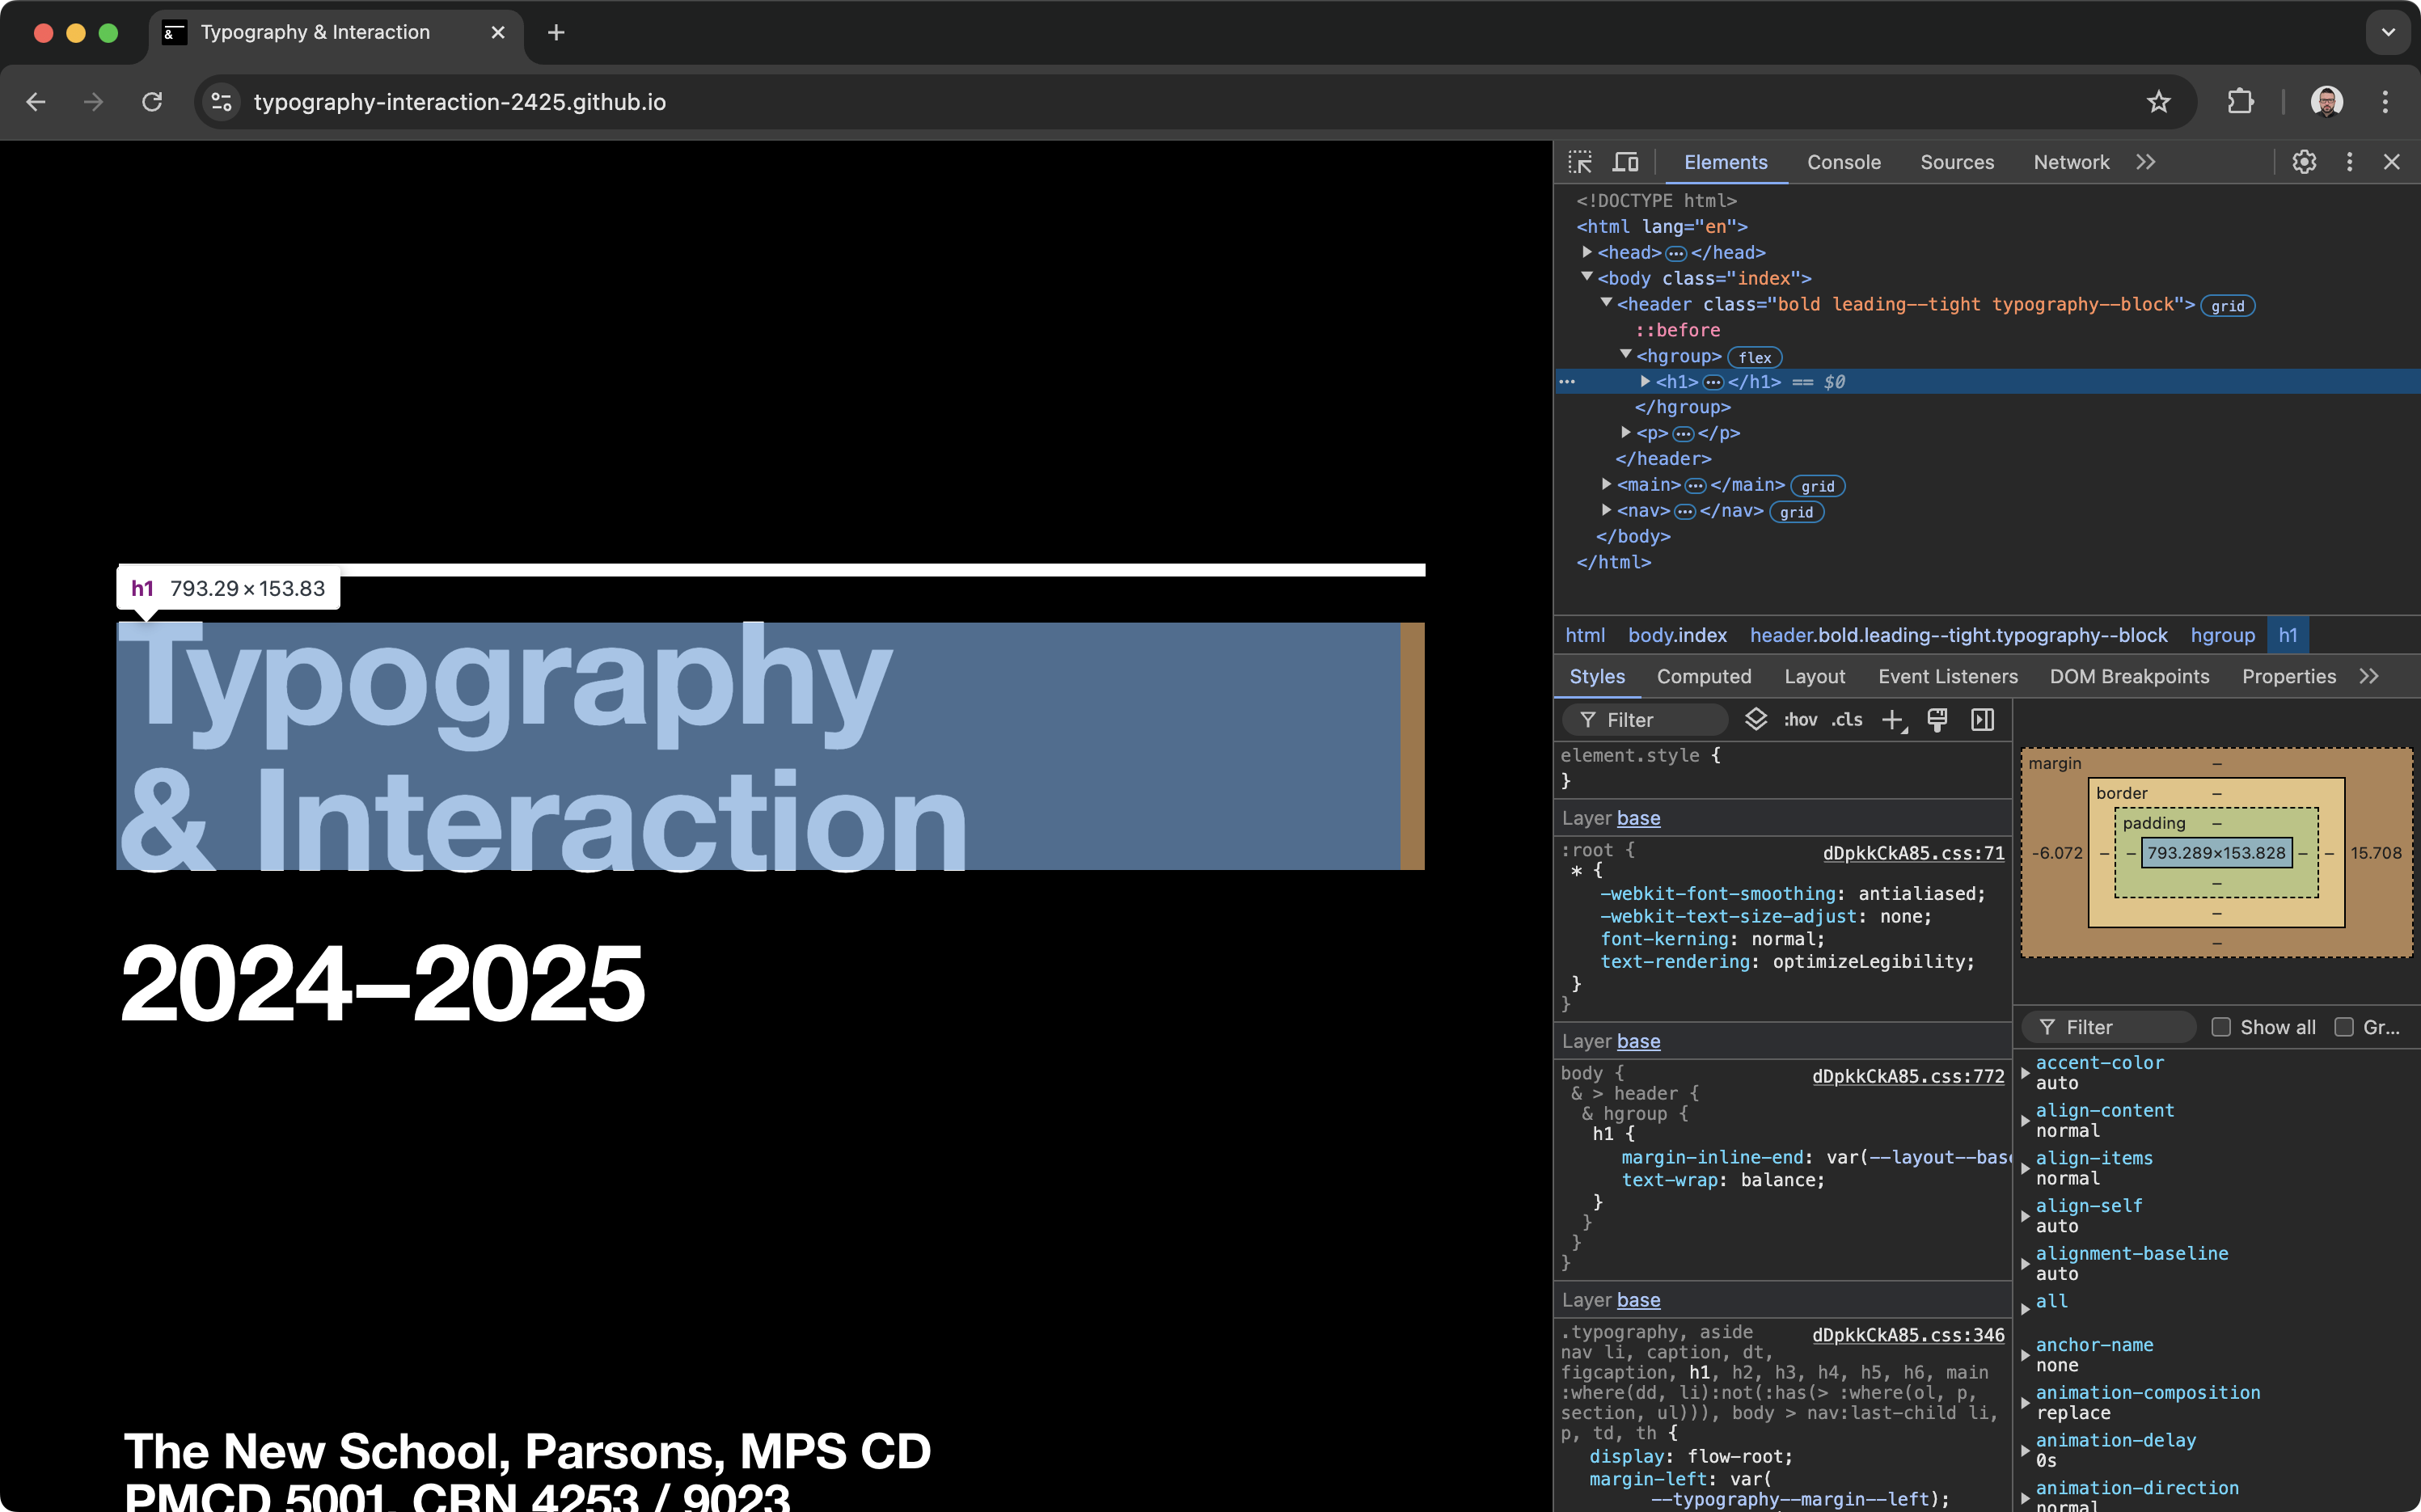This screenshot has height=1512, width=2421.
Task: Open site information icon in address bar
Action: (221, 102)
